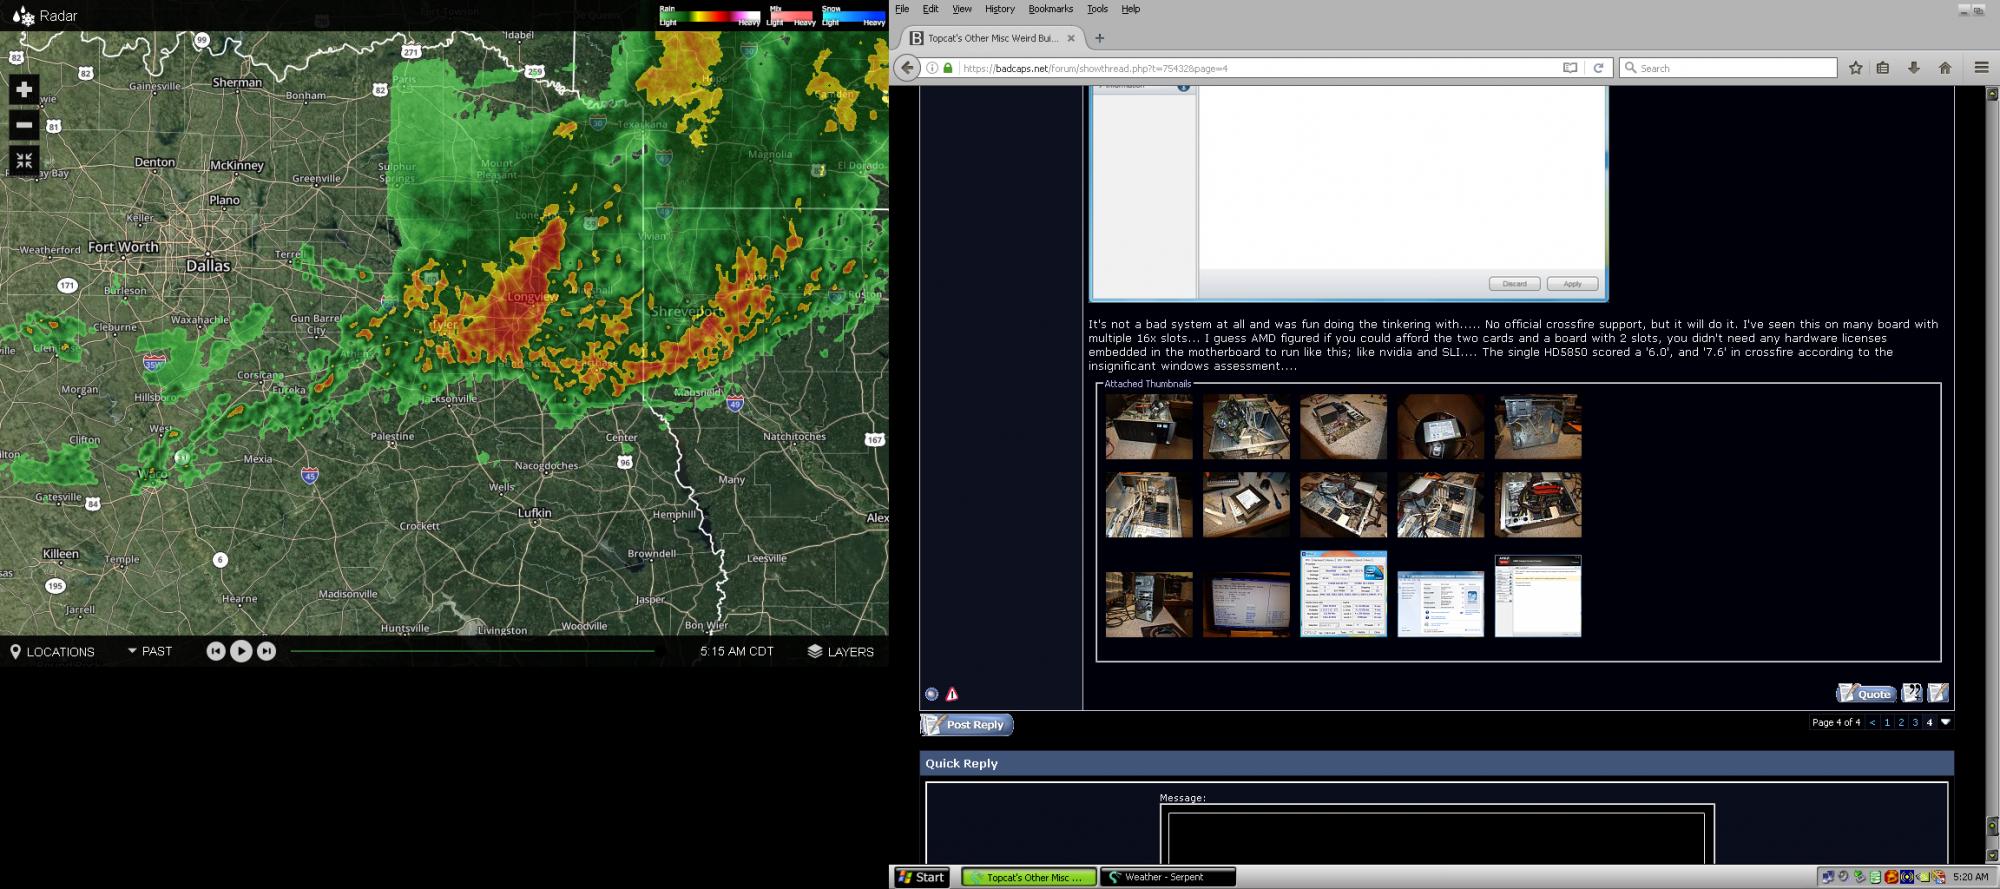Open LOCATIONS pin in radar

click(52, 651)
